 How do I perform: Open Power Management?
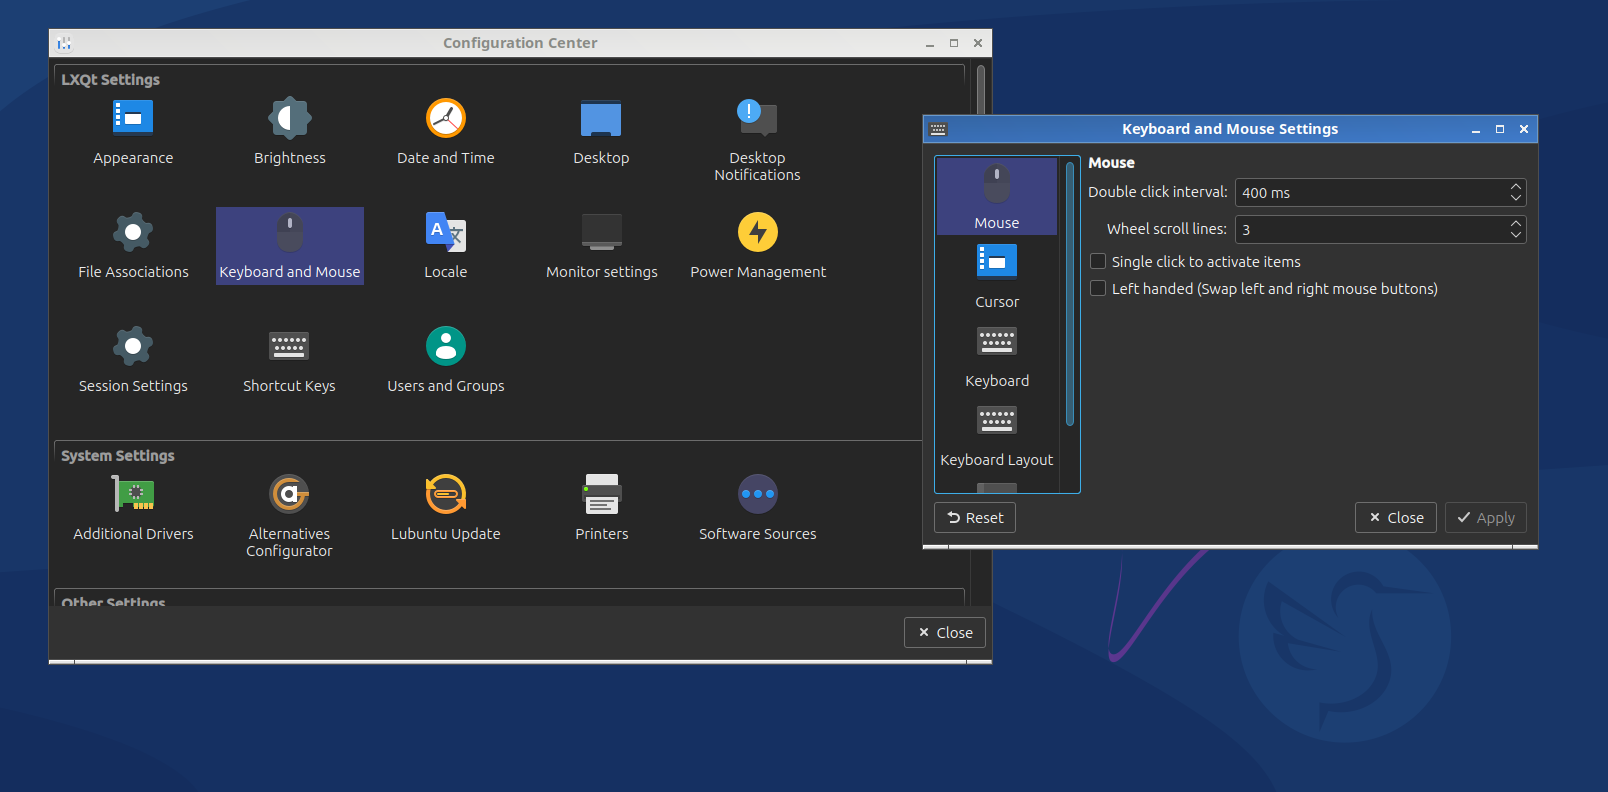point(757,245)
